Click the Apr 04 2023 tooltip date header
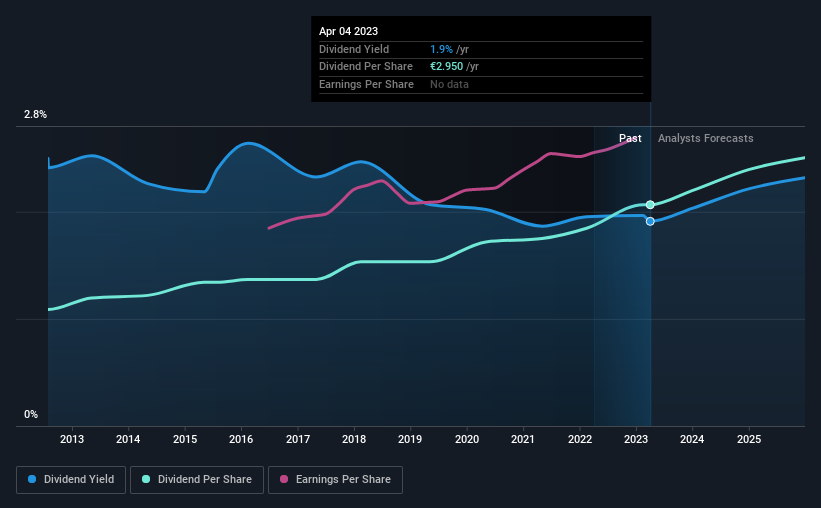The height and width of the screenshot is (508, 821). tap(348, 31)
